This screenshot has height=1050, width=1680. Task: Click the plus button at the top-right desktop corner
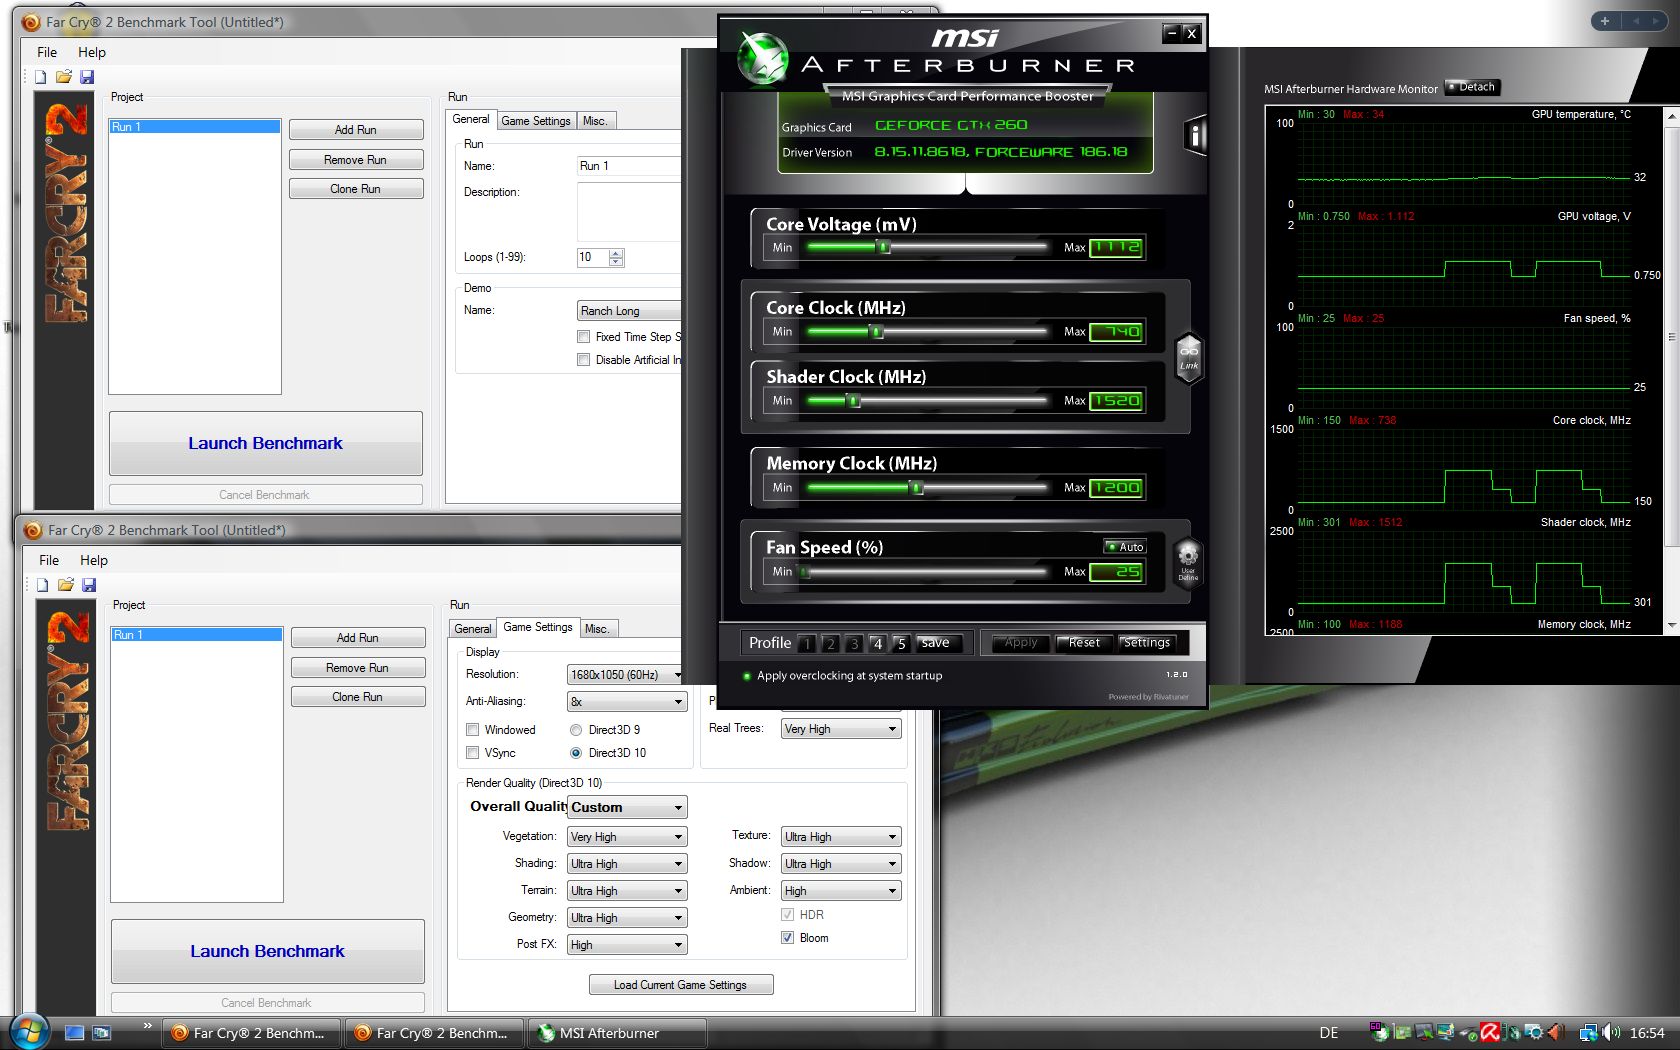(1605, 21)
